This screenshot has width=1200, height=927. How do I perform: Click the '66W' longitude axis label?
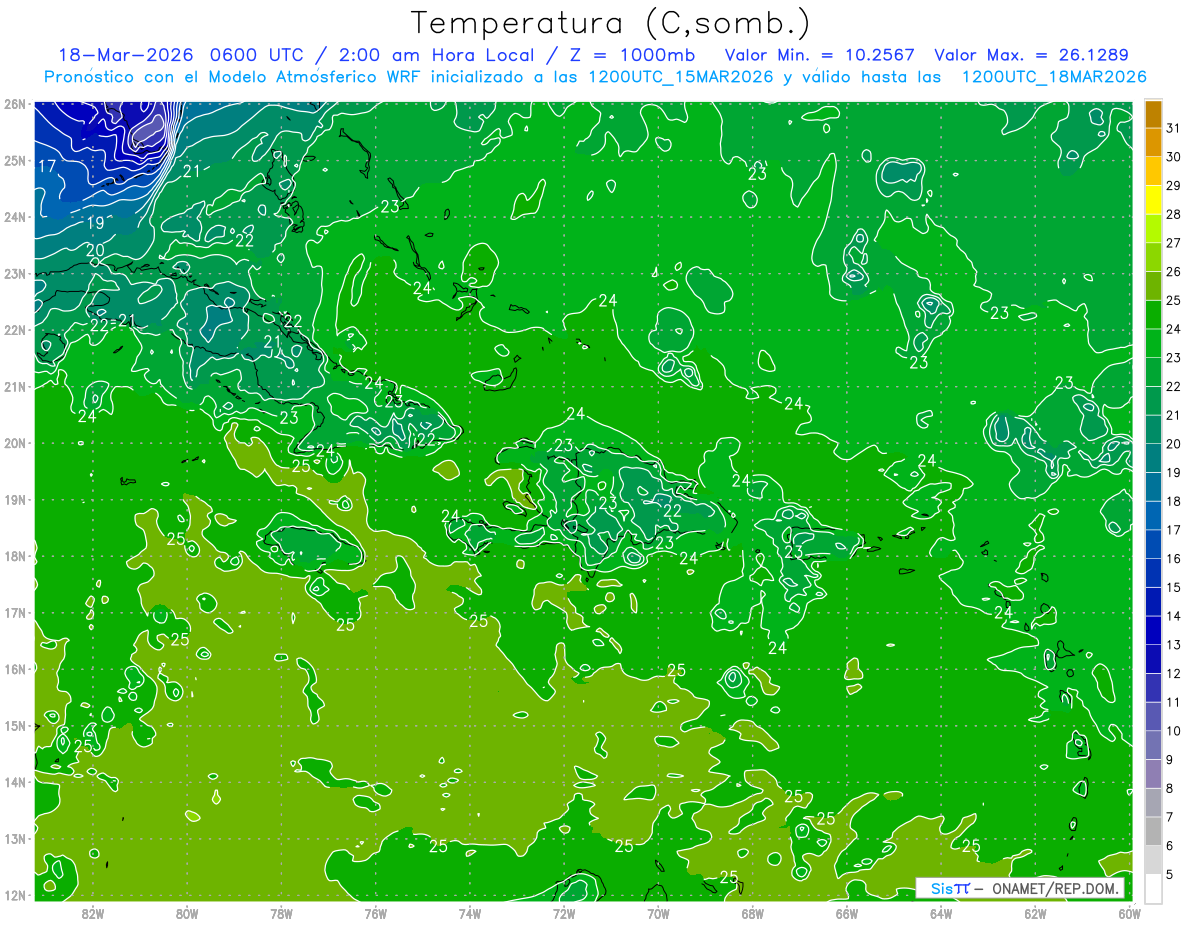click(846, 914)
